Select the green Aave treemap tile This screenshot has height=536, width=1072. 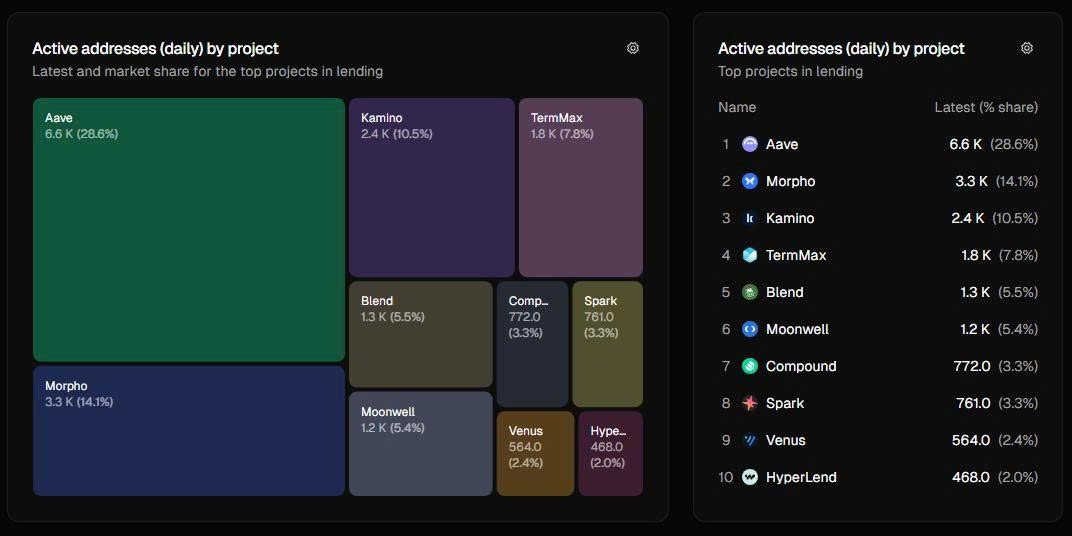pyautogui.click(x=189, y=230)
